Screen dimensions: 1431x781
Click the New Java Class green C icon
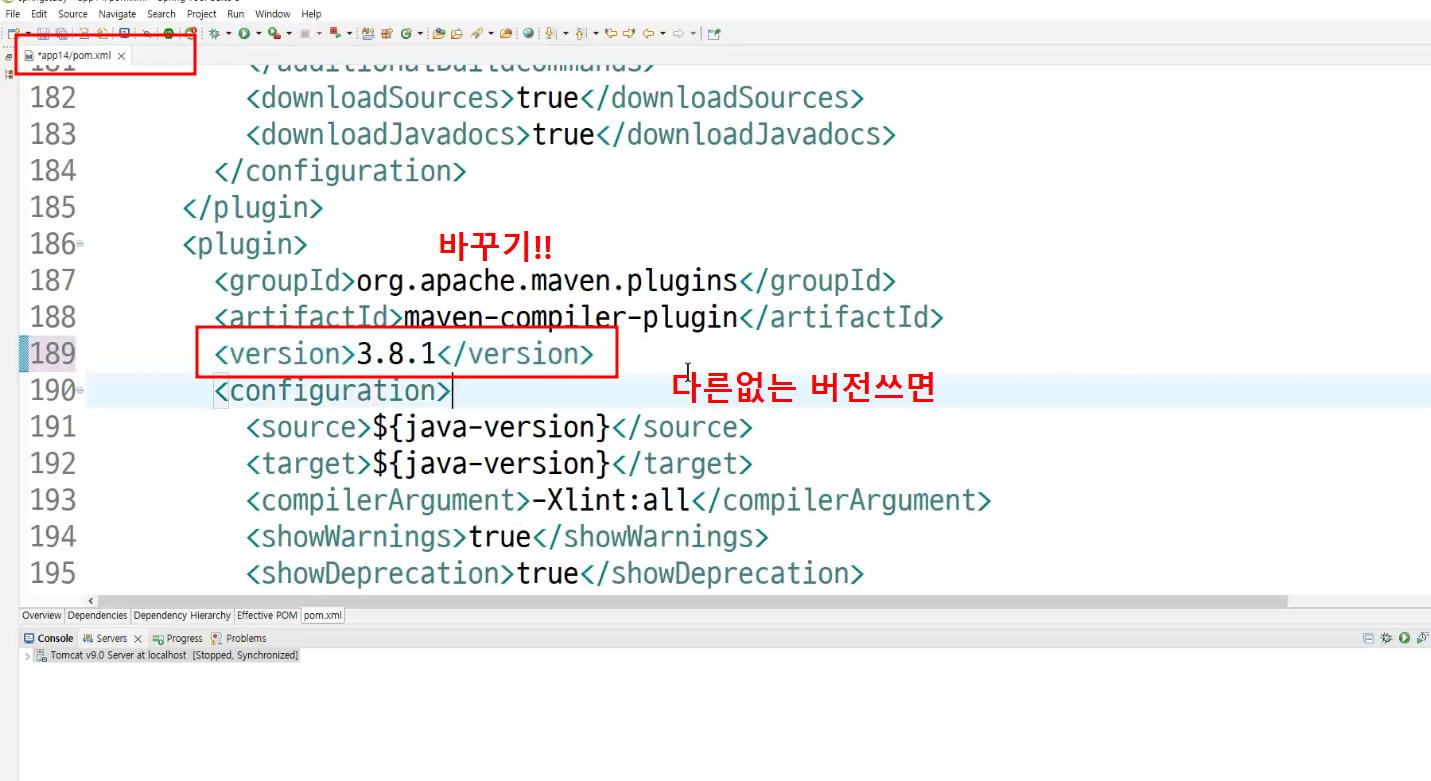tap(406, 33)
